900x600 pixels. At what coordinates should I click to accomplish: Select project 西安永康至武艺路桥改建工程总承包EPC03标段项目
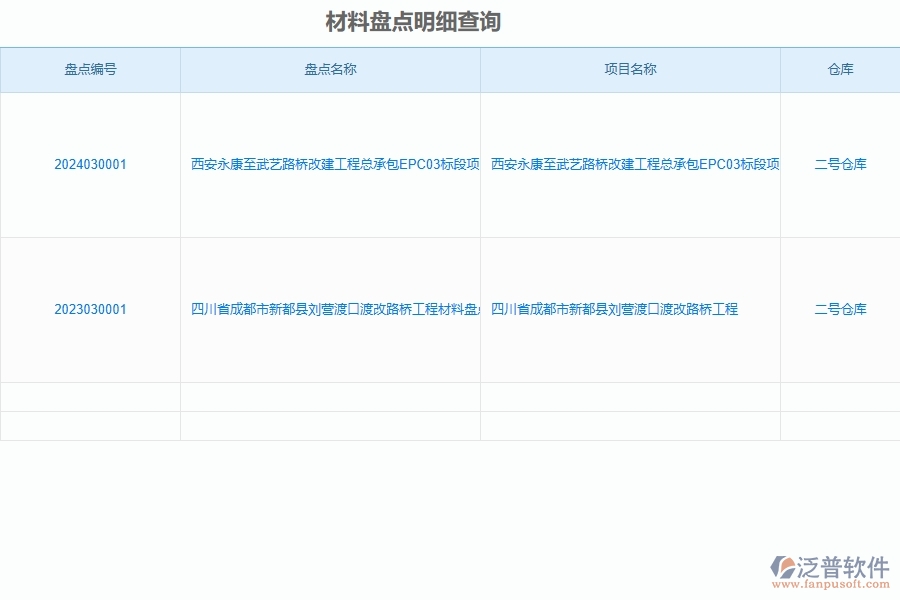pos(630,165)
